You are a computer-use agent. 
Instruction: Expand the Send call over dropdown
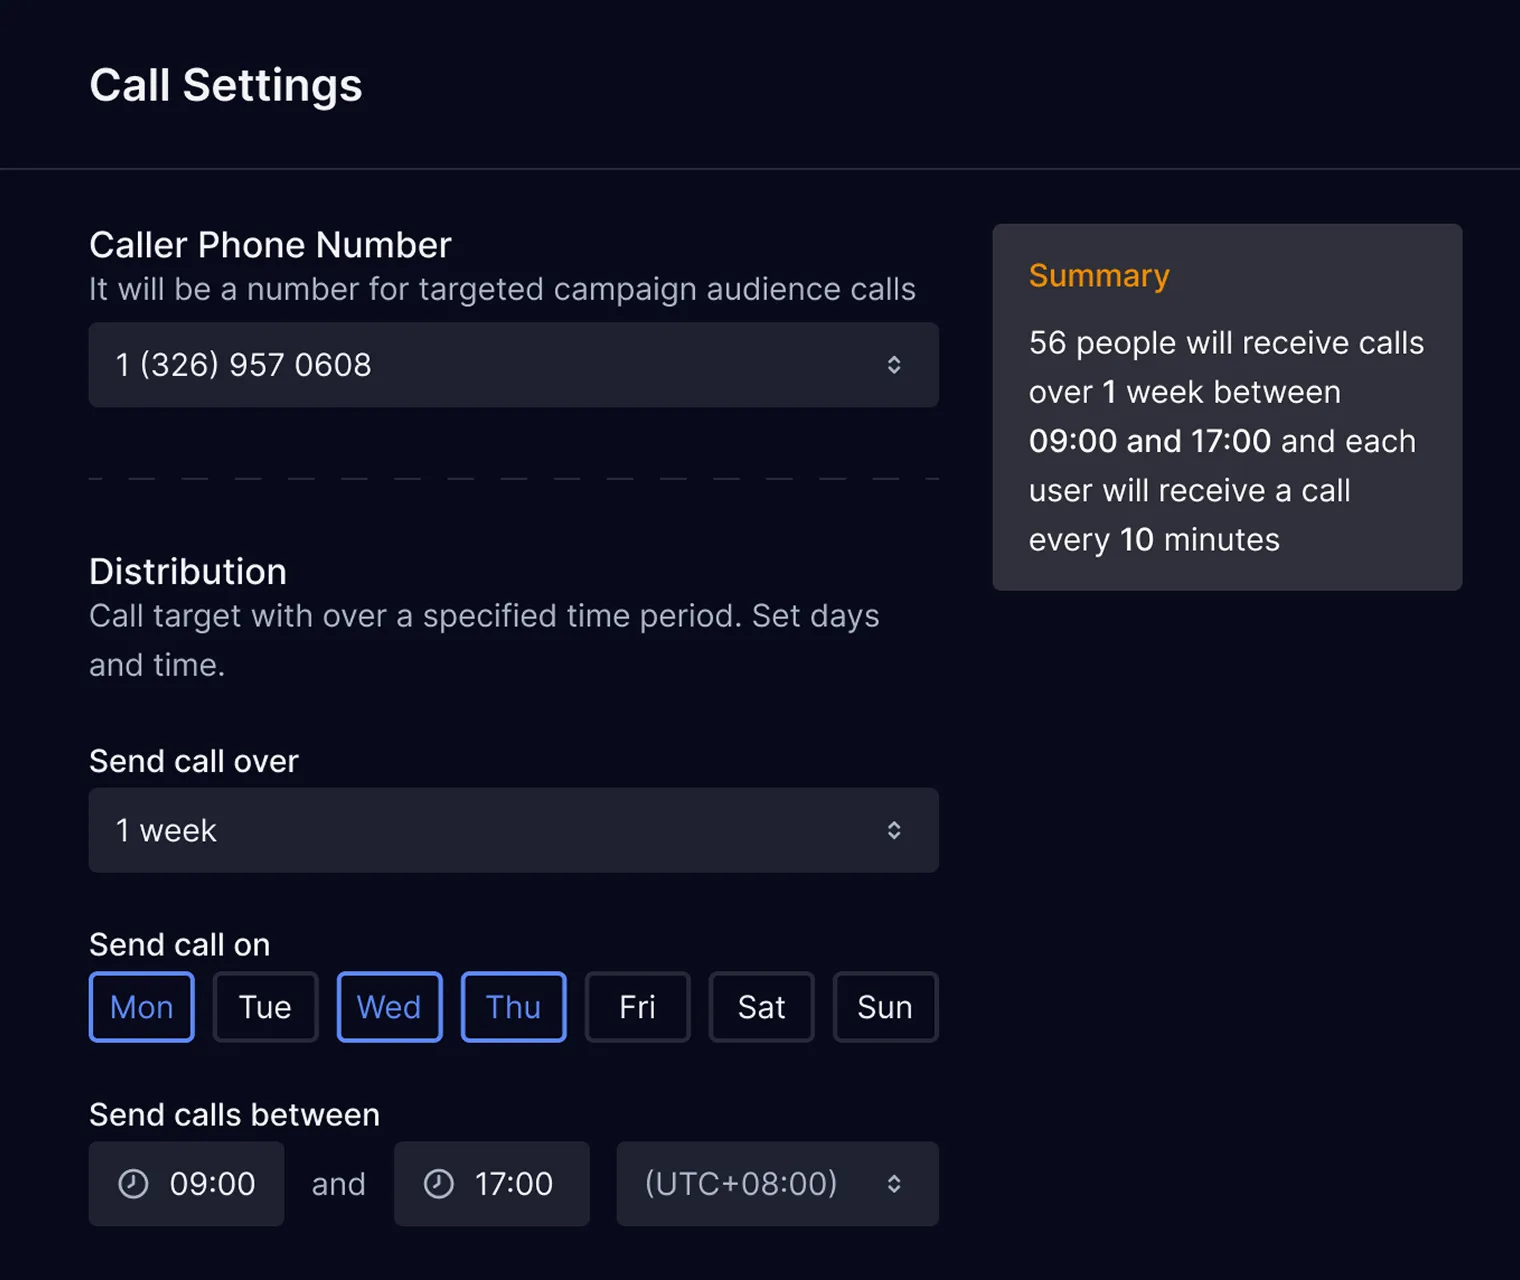(x=513, y=830)
